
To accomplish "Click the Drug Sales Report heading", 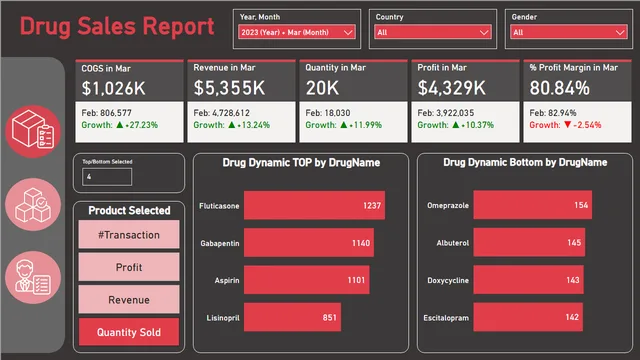I will [x=117, y=27].
